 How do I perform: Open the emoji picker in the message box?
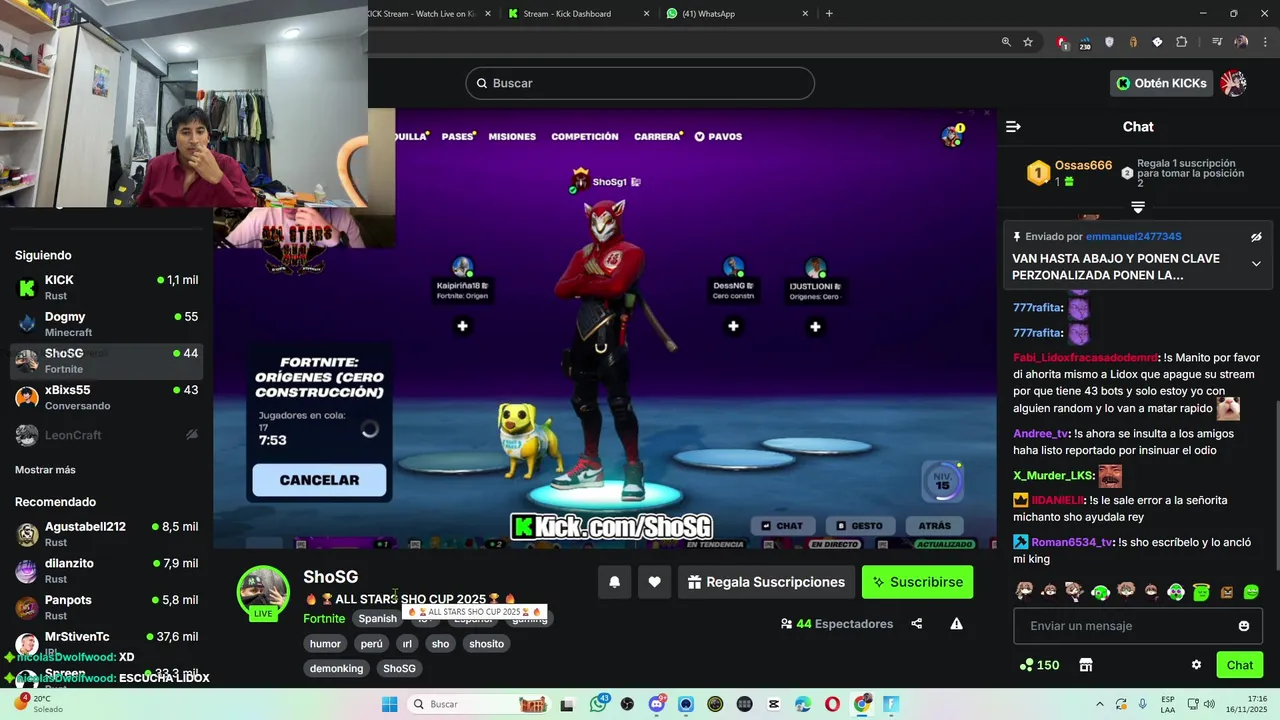(1244, 626)
